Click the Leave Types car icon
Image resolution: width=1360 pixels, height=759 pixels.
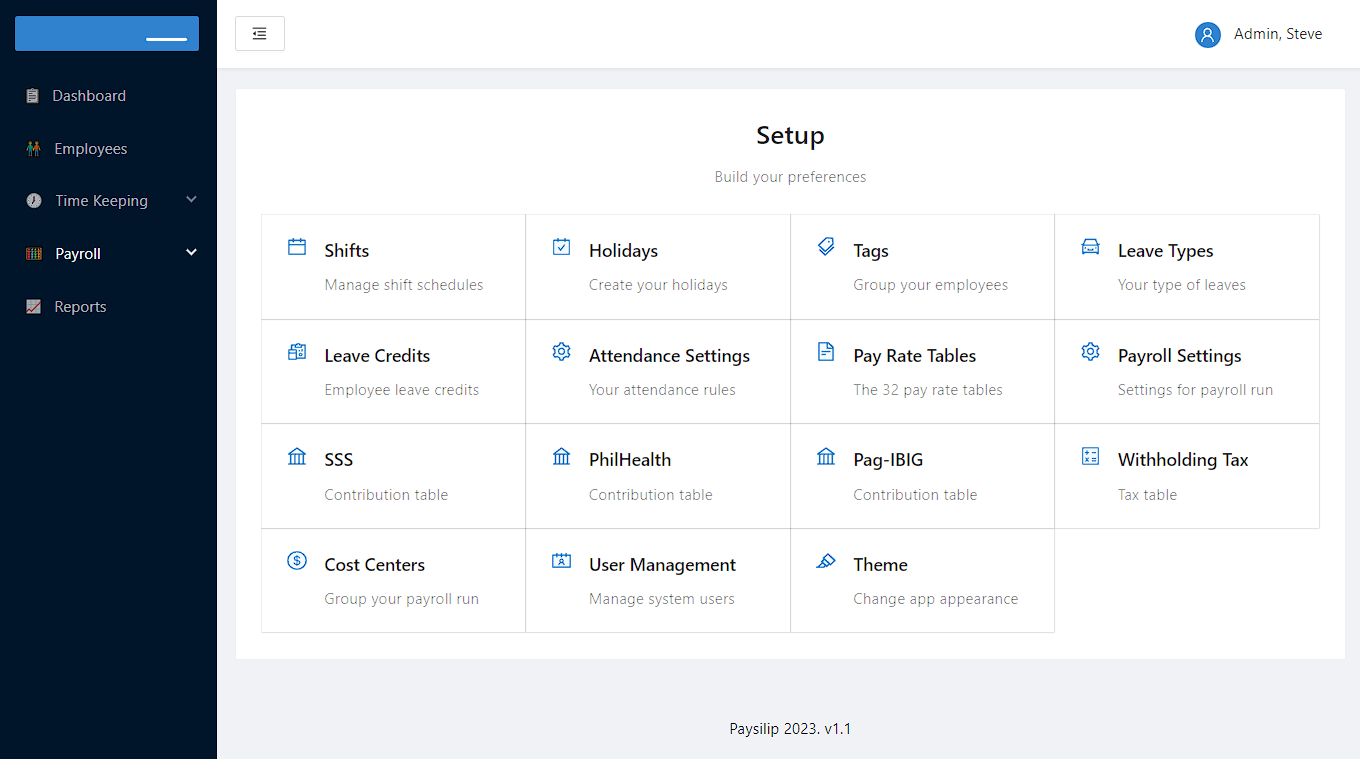coord(1090,247)
